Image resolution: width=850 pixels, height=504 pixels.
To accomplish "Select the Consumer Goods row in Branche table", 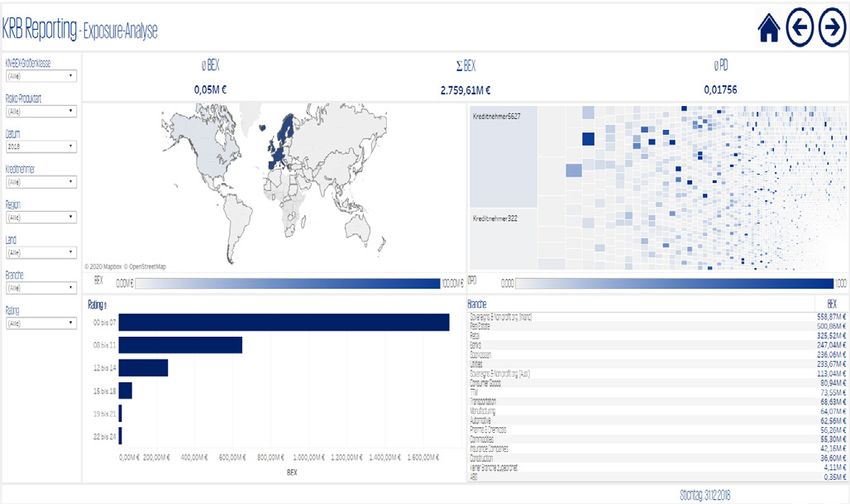I will tap(658, 383).
